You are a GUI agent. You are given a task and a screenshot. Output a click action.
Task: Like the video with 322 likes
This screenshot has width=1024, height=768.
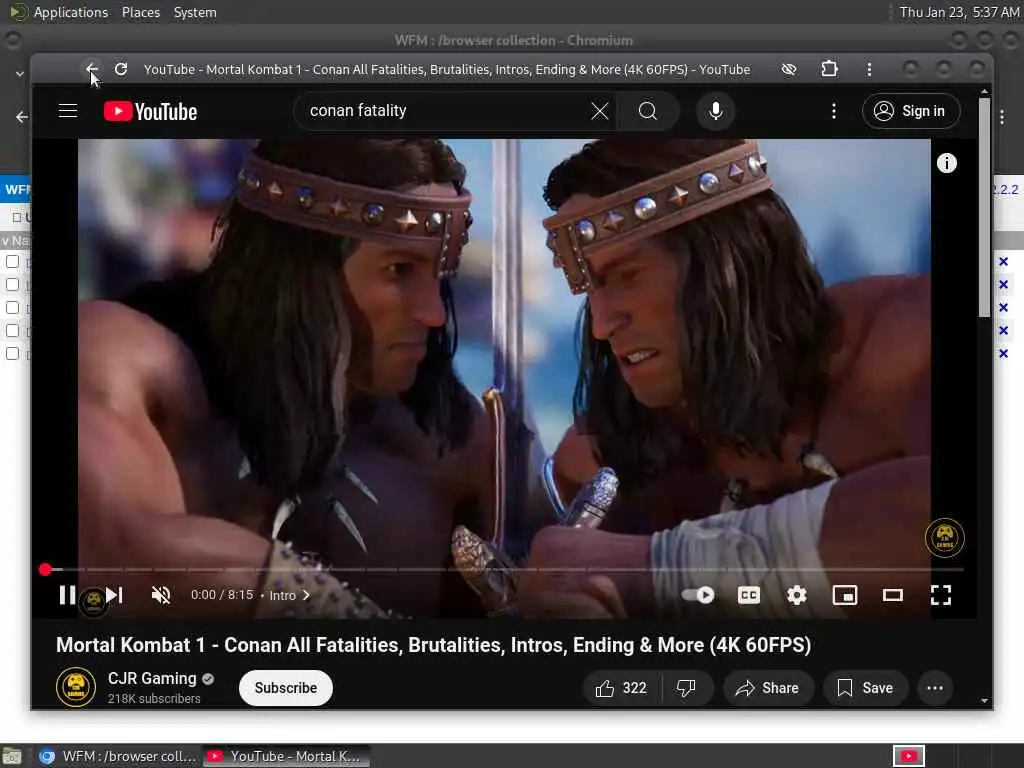(x=621, y=688)
